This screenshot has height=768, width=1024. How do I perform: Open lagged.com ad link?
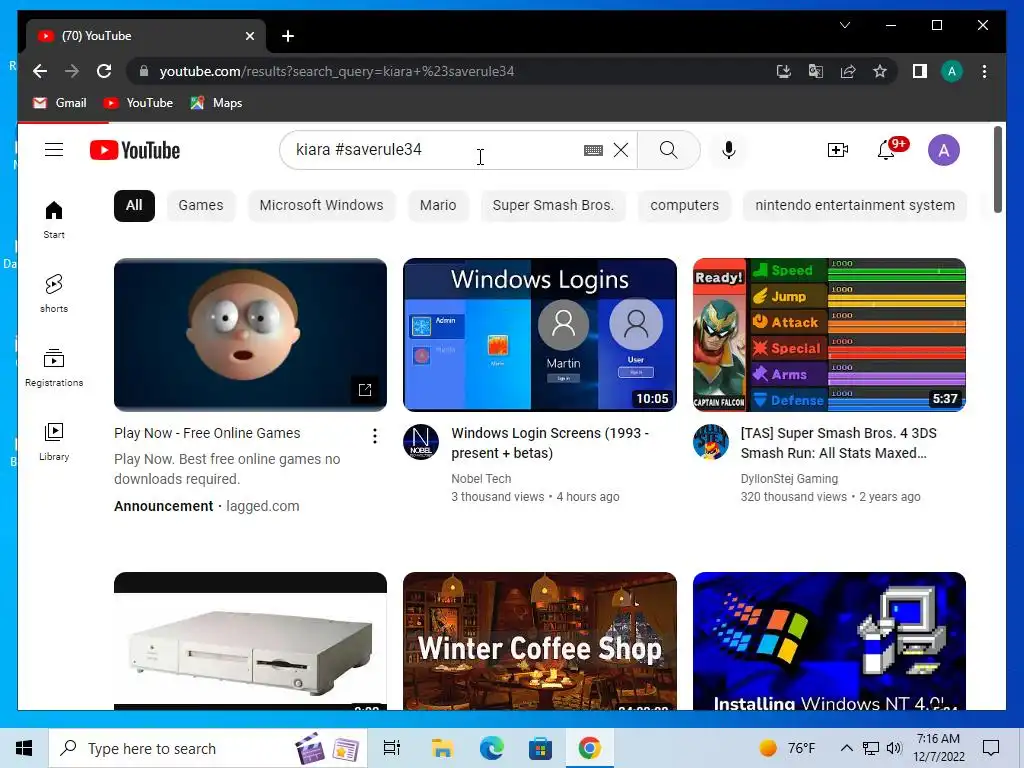pos(263,506)
